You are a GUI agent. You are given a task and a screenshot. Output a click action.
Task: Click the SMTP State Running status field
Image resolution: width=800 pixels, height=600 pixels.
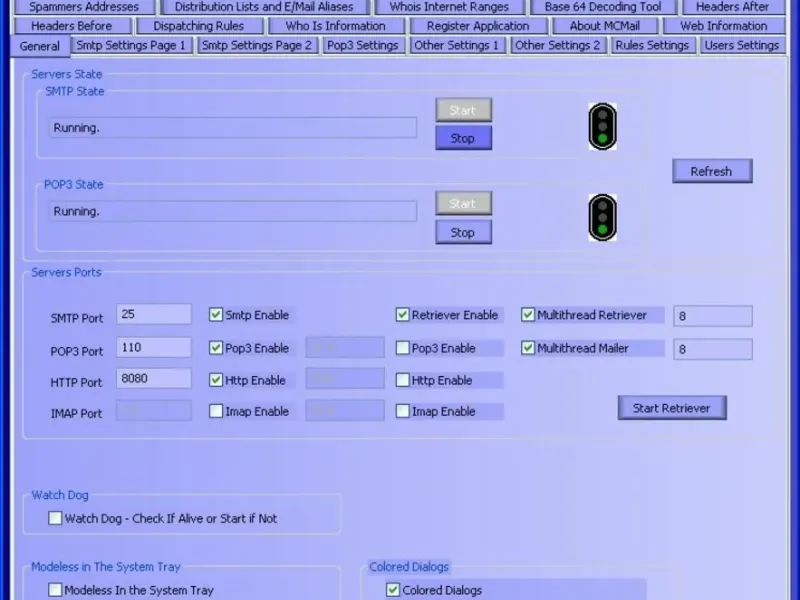coord(233,128)
